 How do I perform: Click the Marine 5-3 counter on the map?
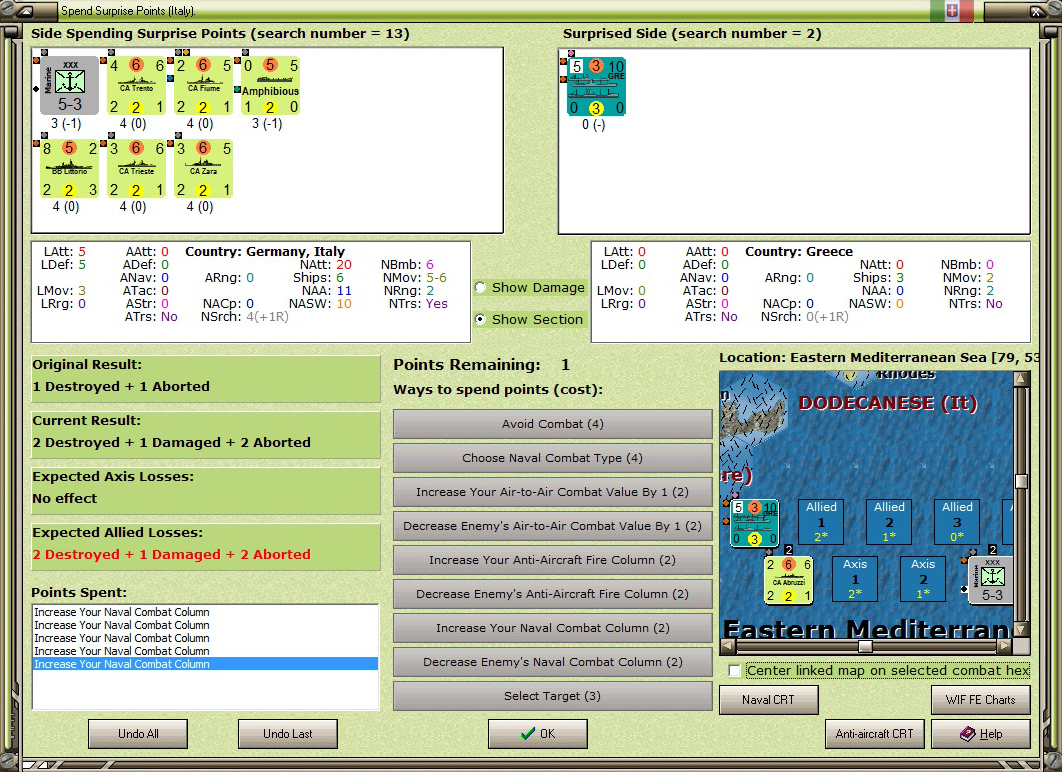pyautogui.click(x=992, y=580)
